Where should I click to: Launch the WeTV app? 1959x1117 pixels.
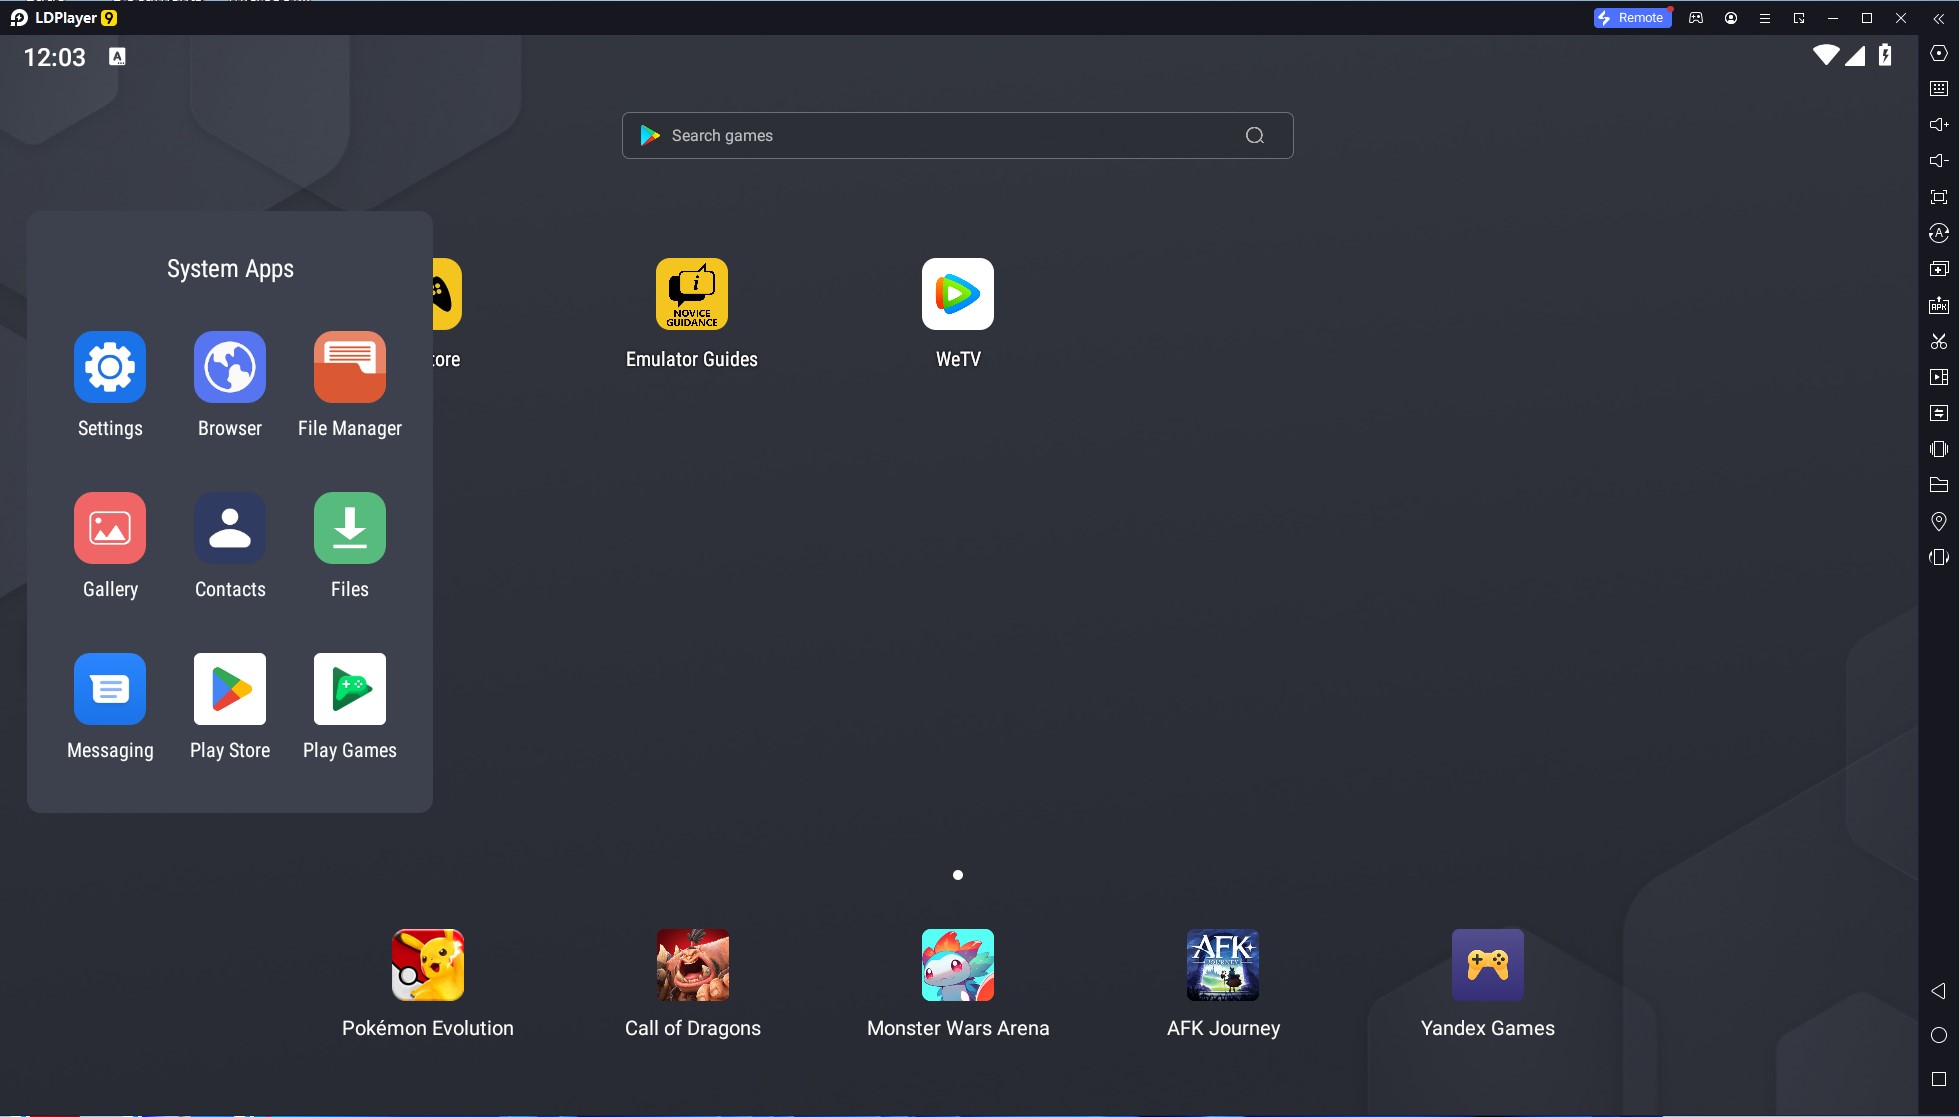[x=958, y=294]
